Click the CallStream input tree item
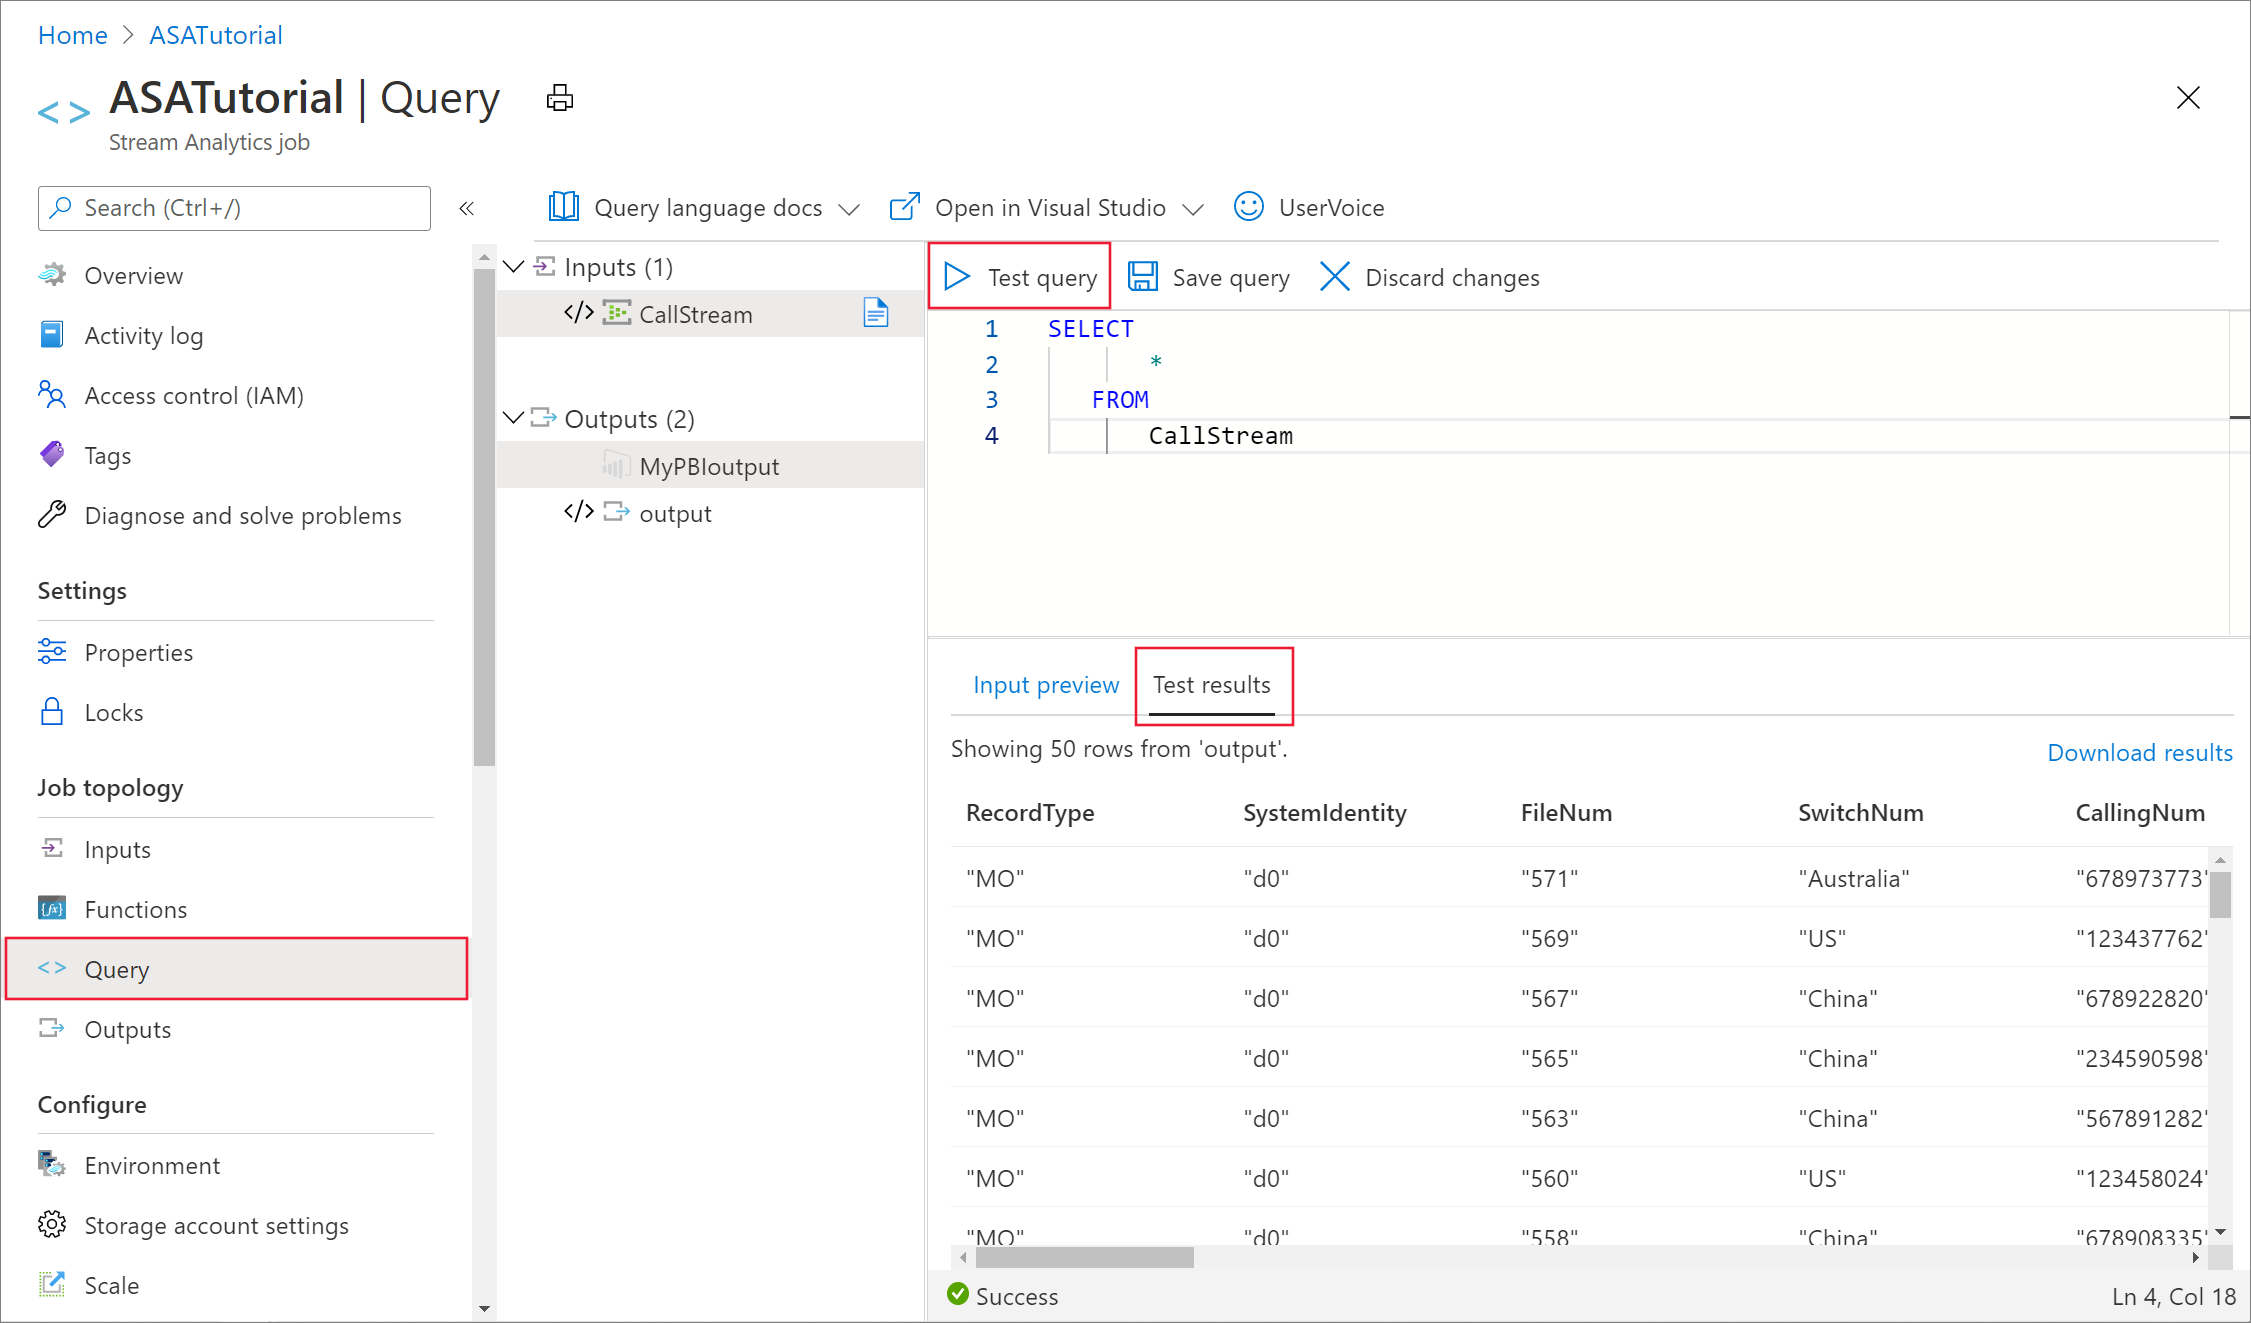 coord(693,313)
